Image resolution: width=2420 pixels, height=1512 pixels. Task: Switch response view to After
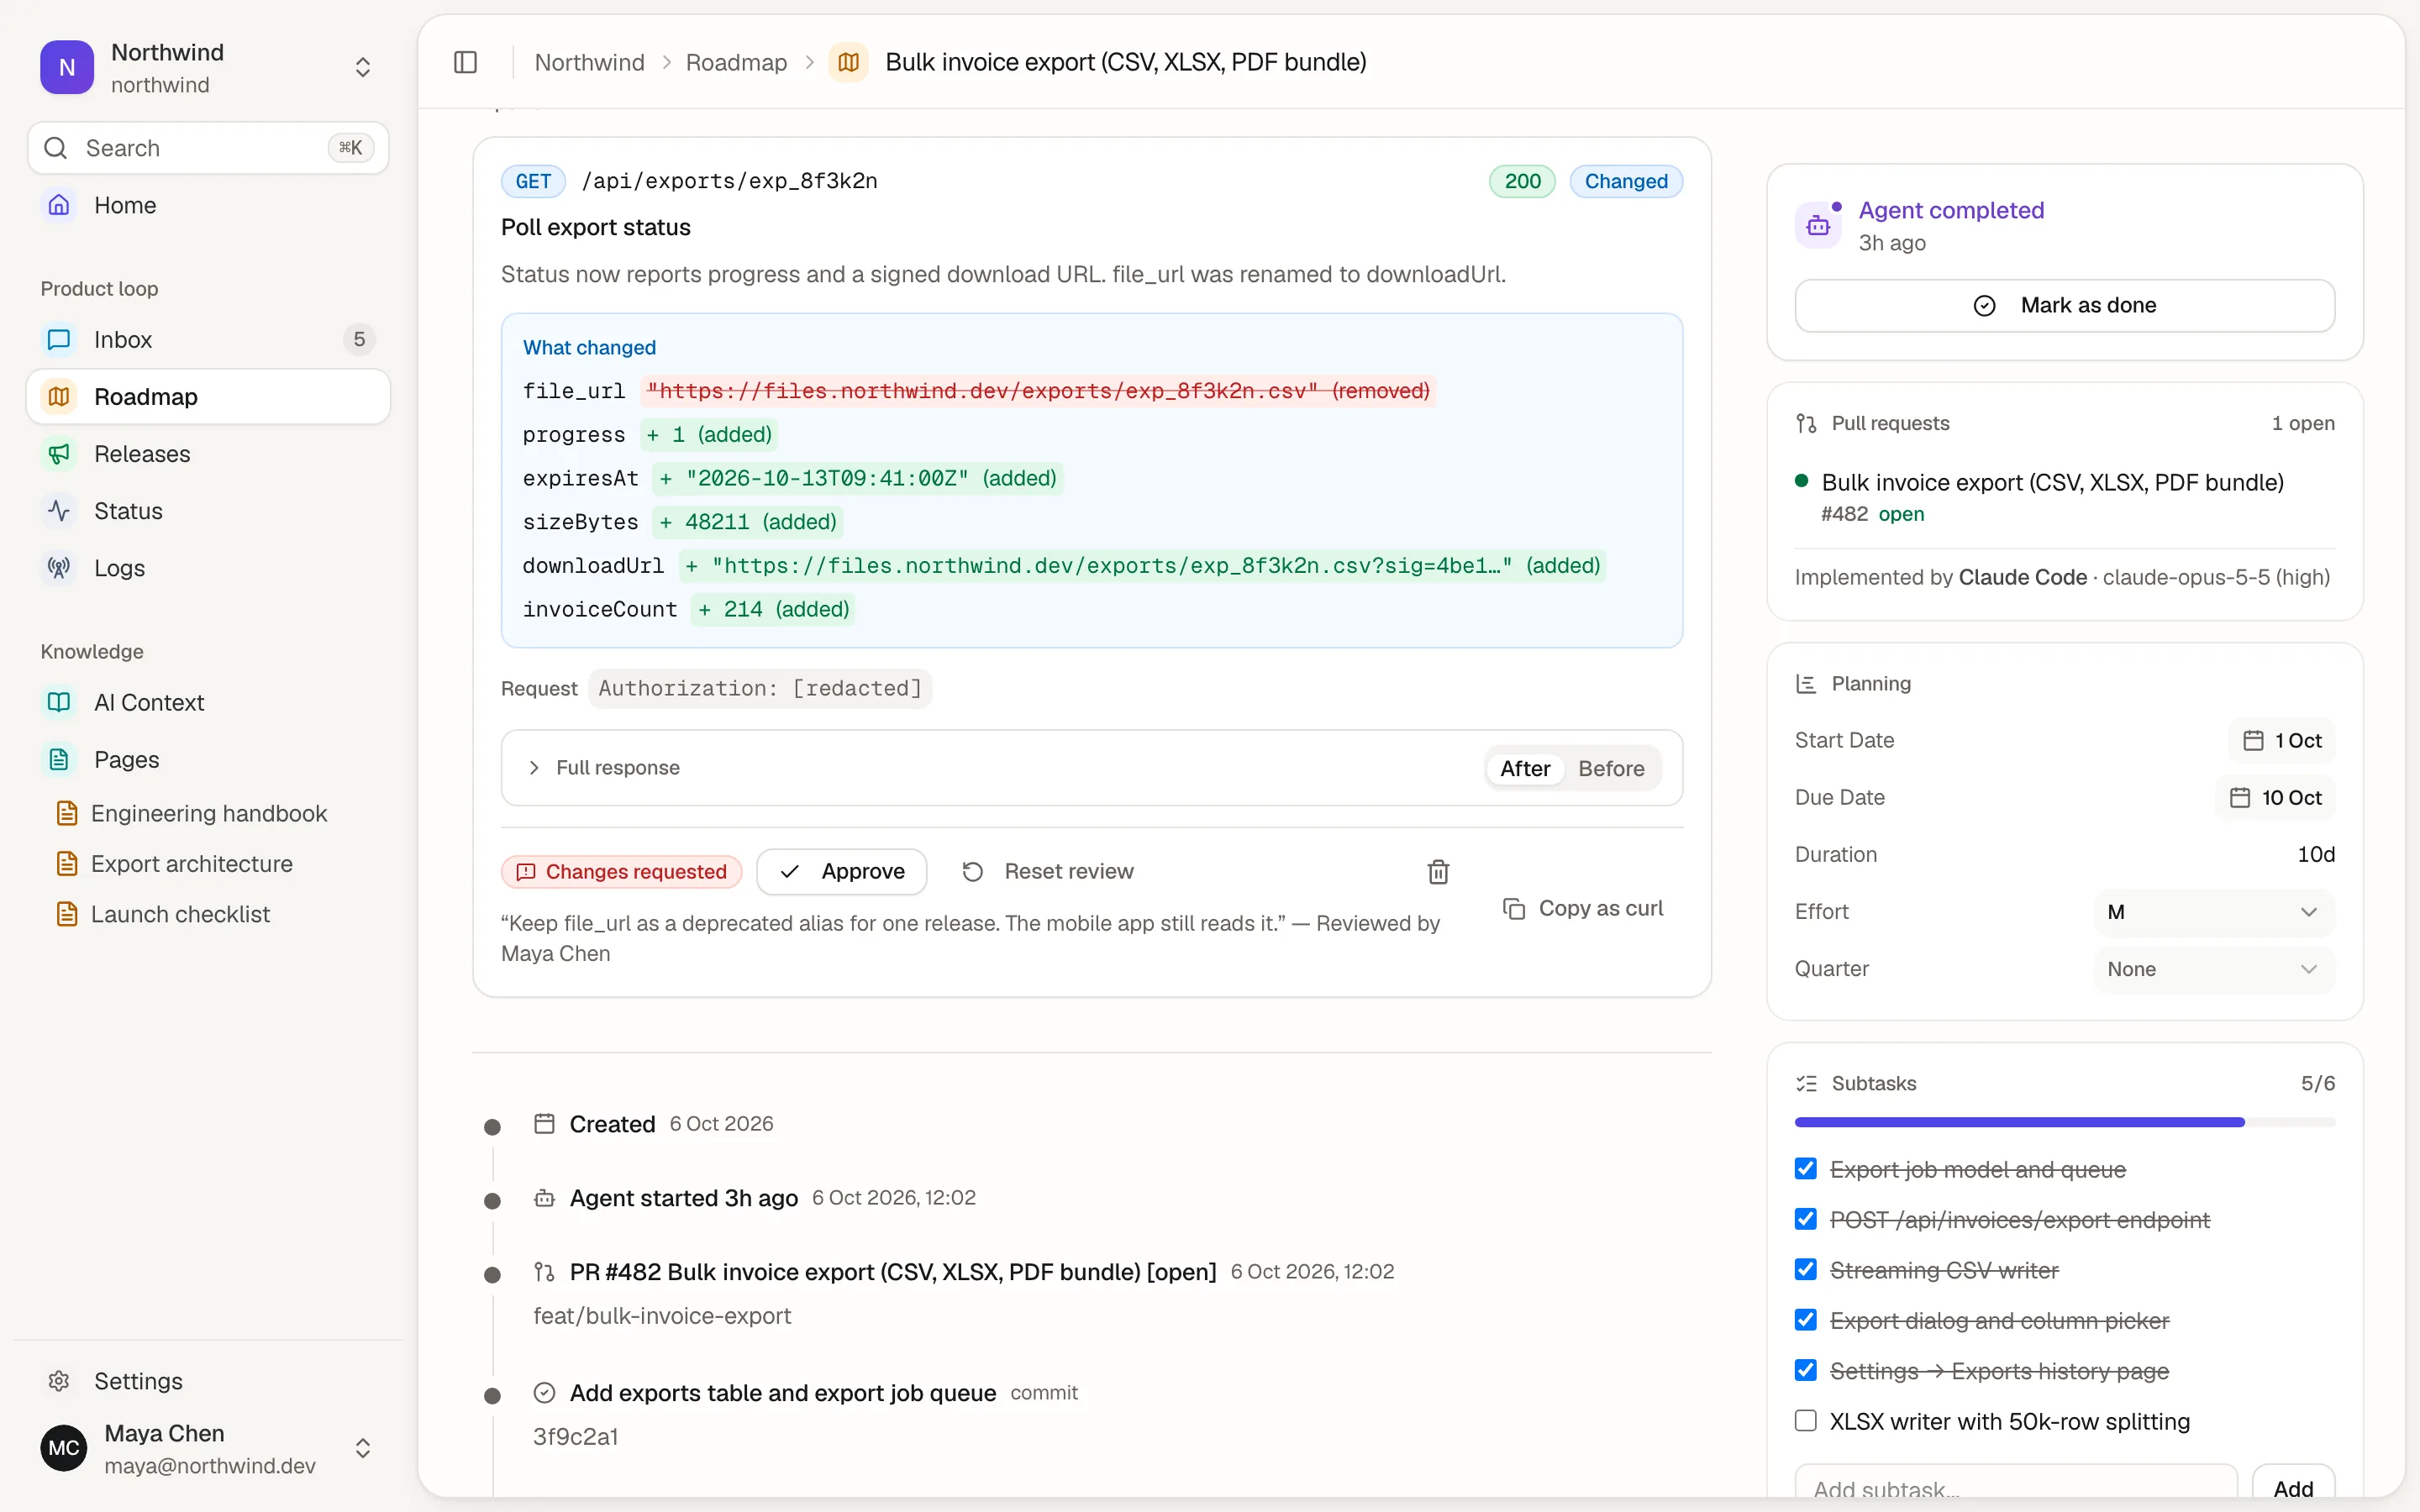pos(1525,768)
